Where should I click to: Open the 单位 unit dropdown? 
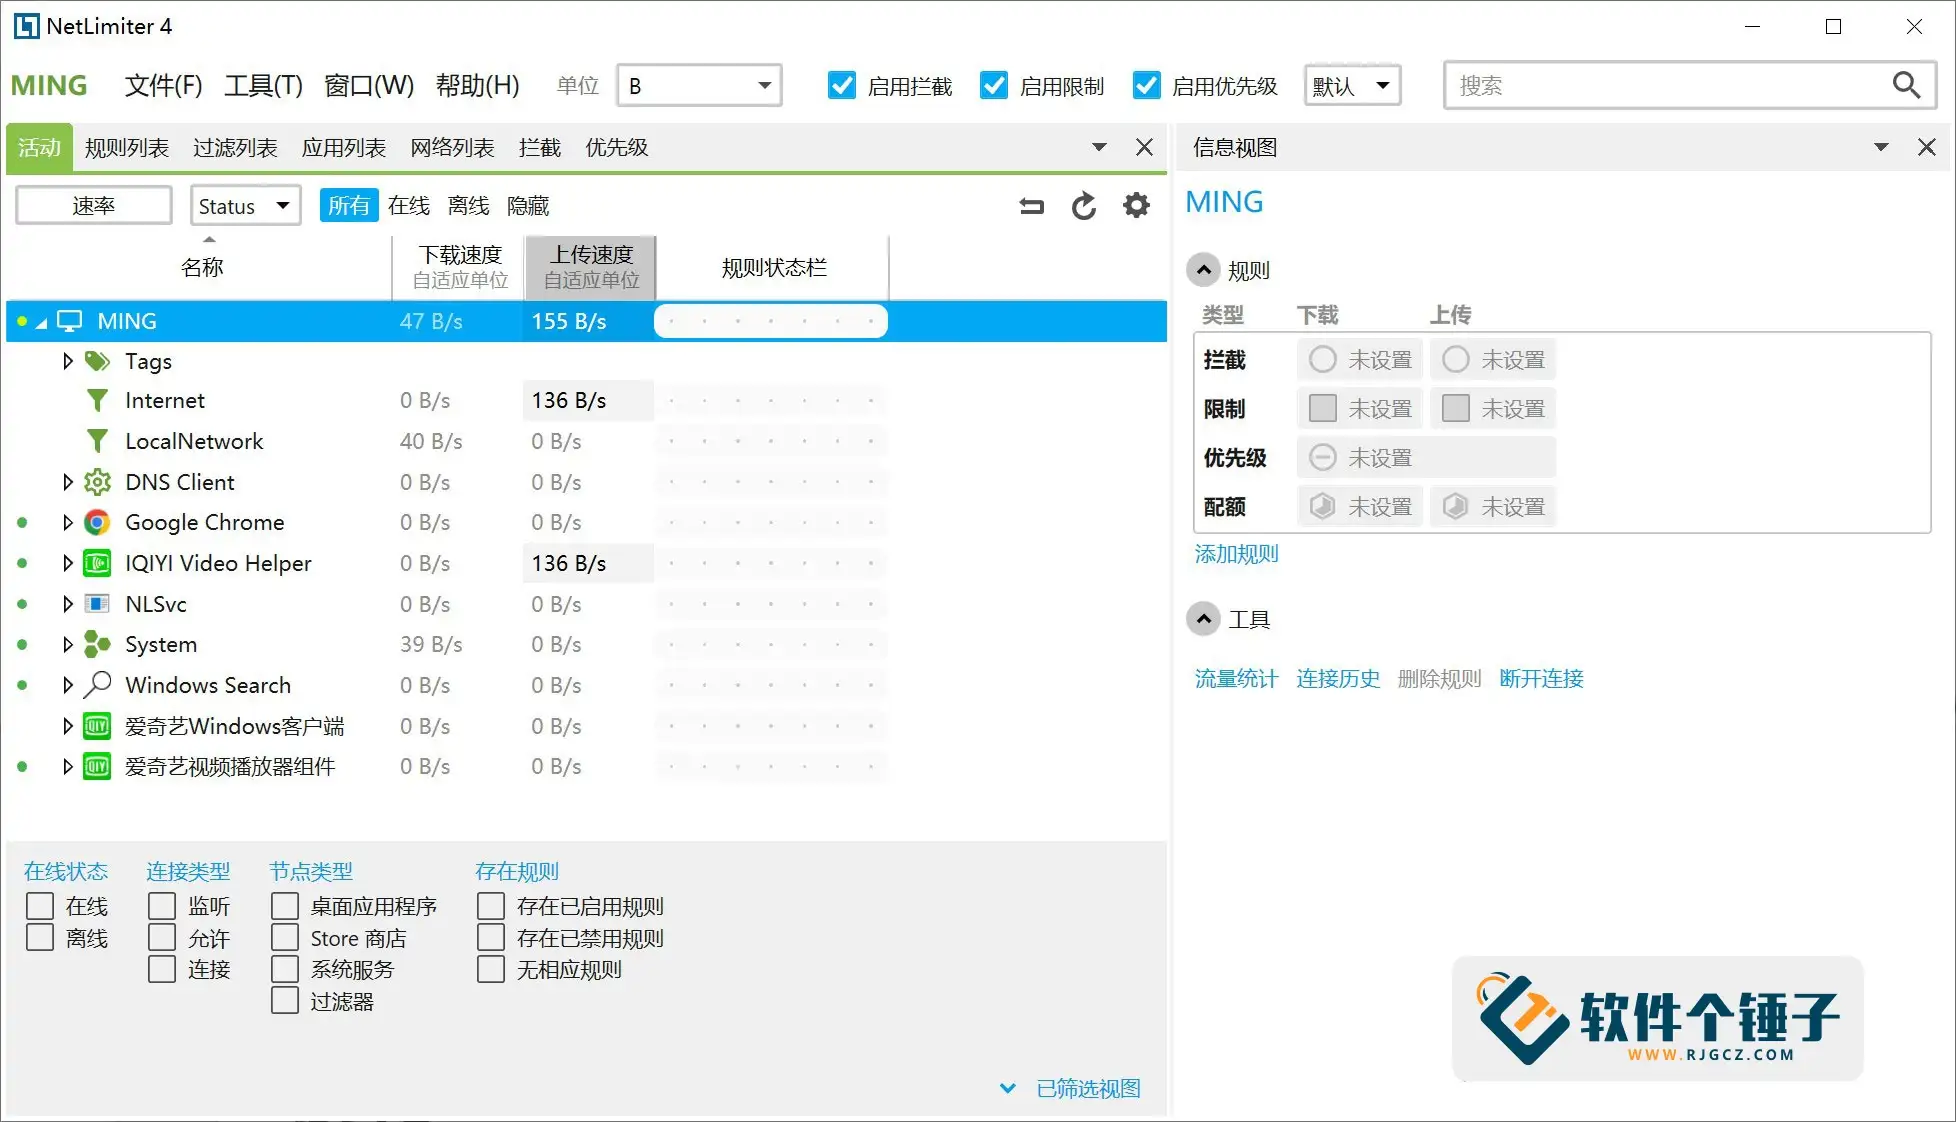pyautogui.click(x=699, y=85)
